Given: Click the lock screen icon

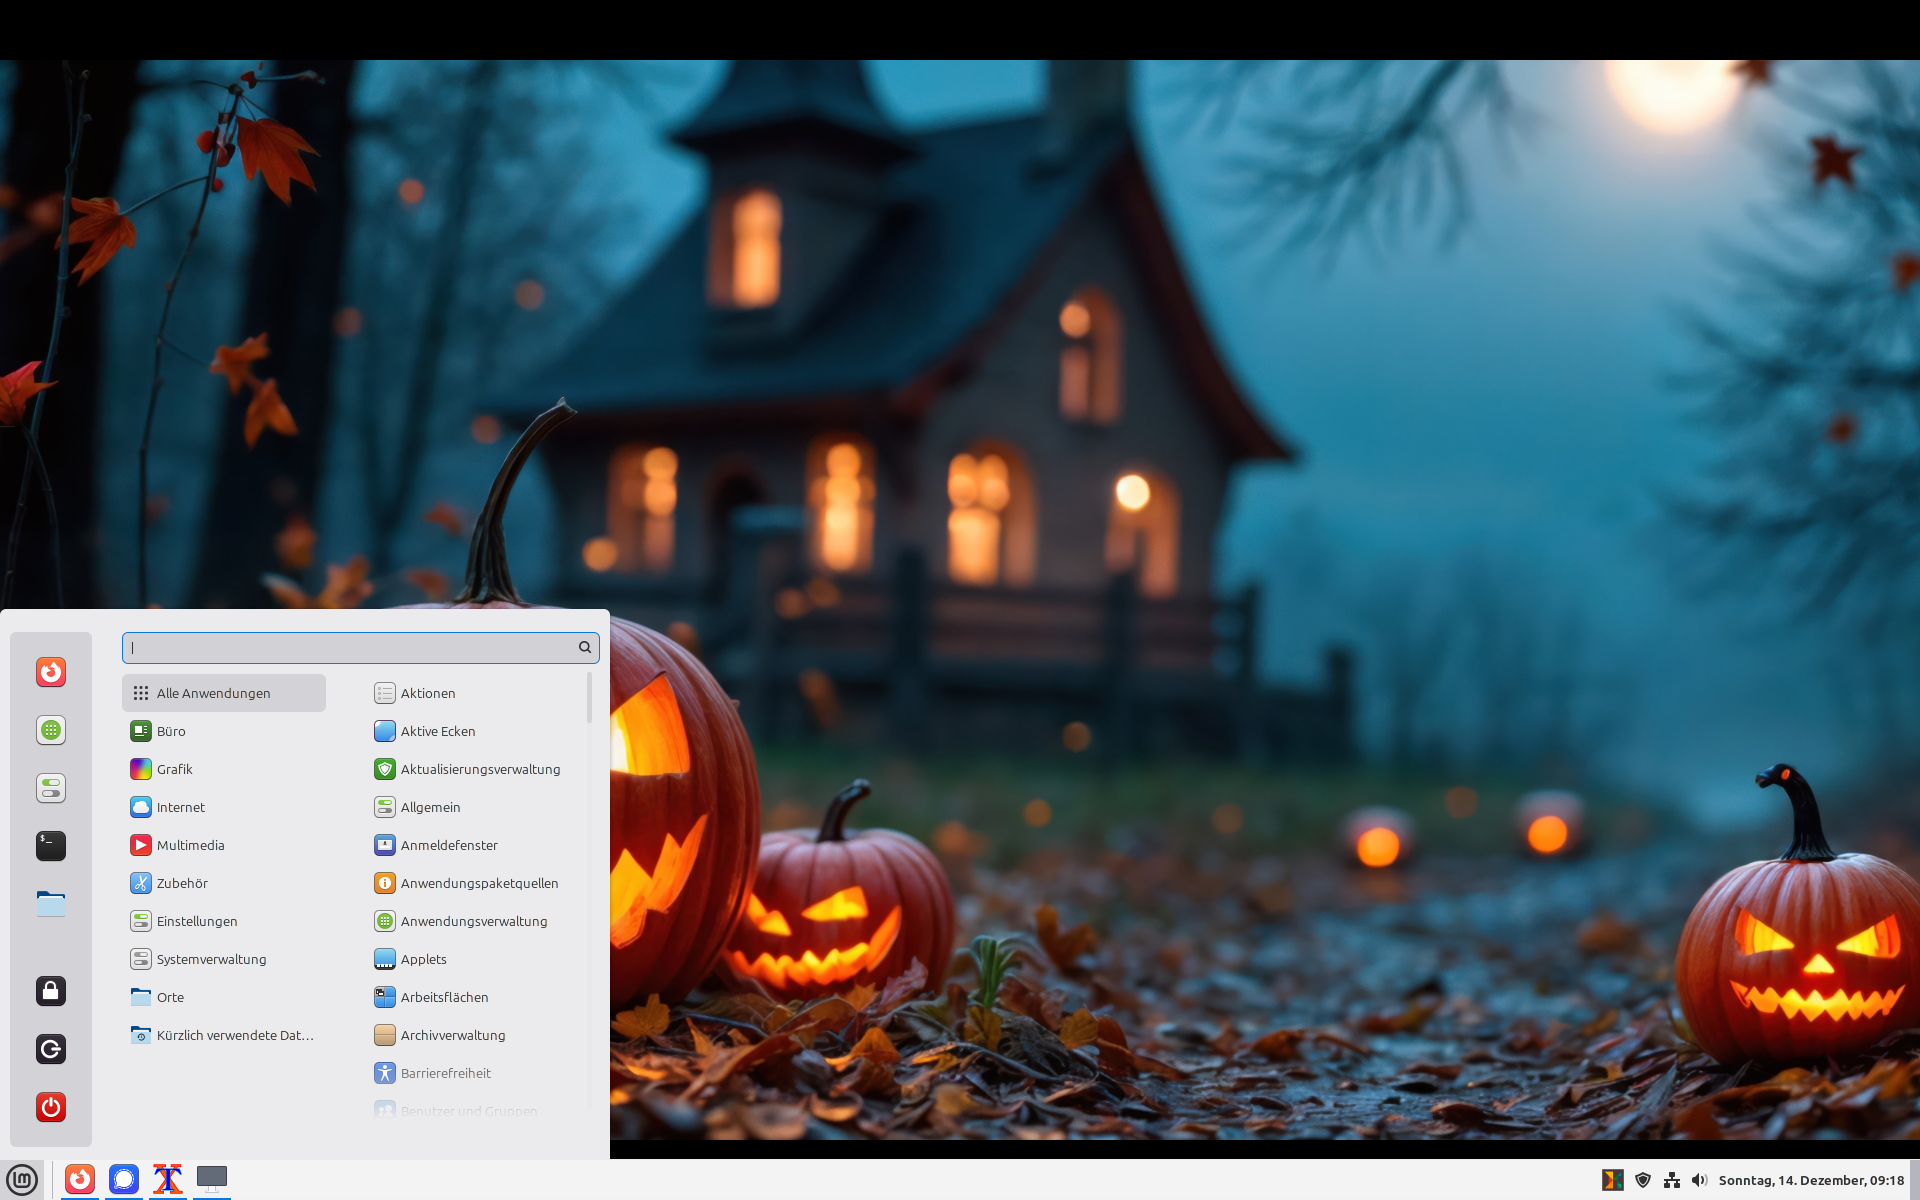Looking at the screenshot, I should (51, 991).
